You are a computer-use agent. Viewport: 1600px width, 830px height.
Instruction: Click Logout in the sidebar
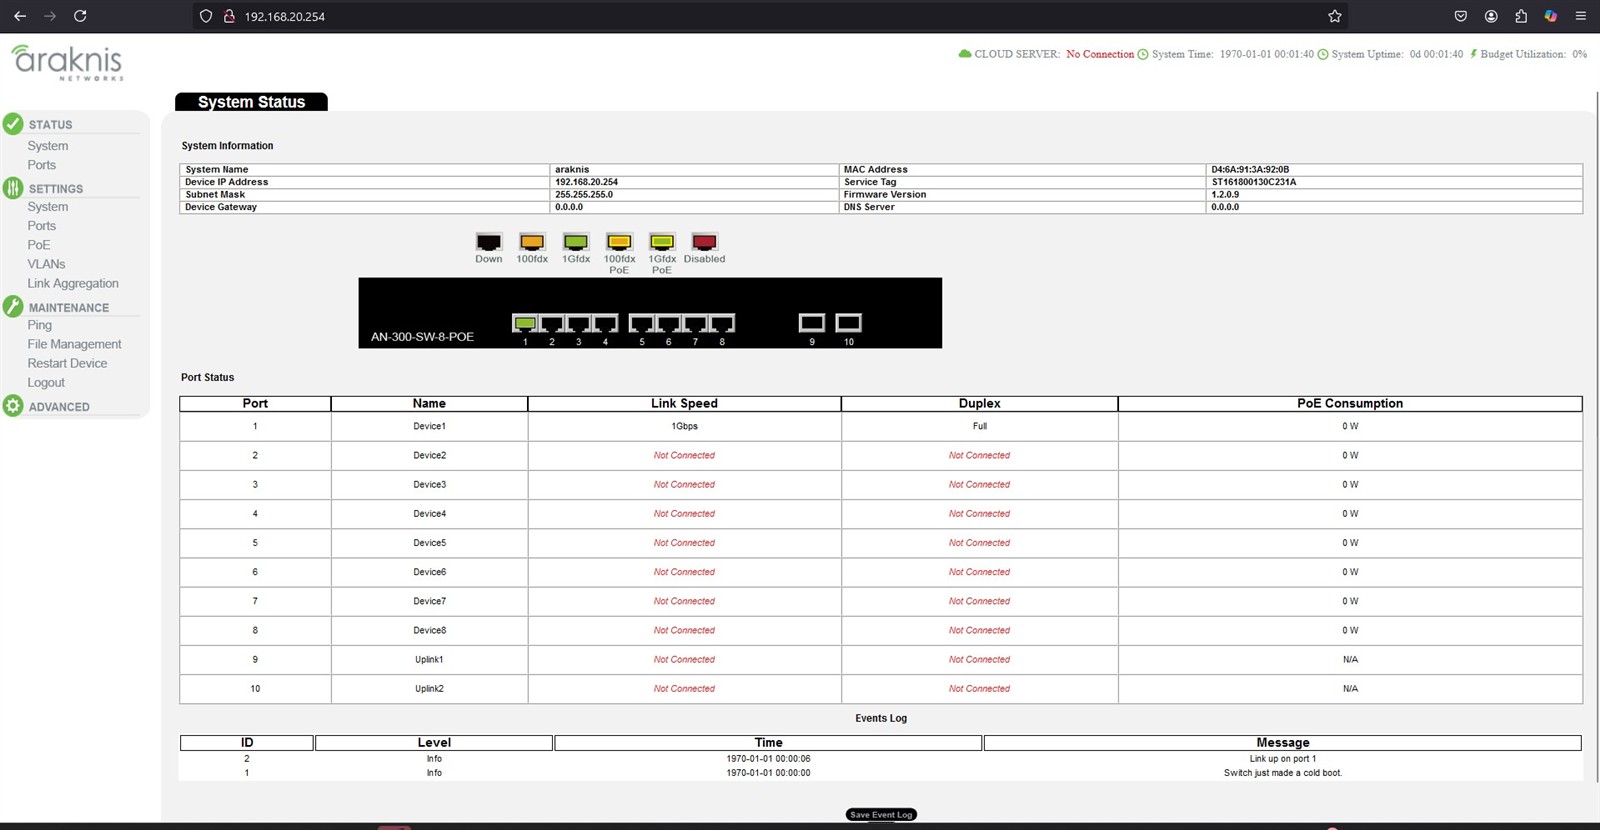click(x=46, y=383)
